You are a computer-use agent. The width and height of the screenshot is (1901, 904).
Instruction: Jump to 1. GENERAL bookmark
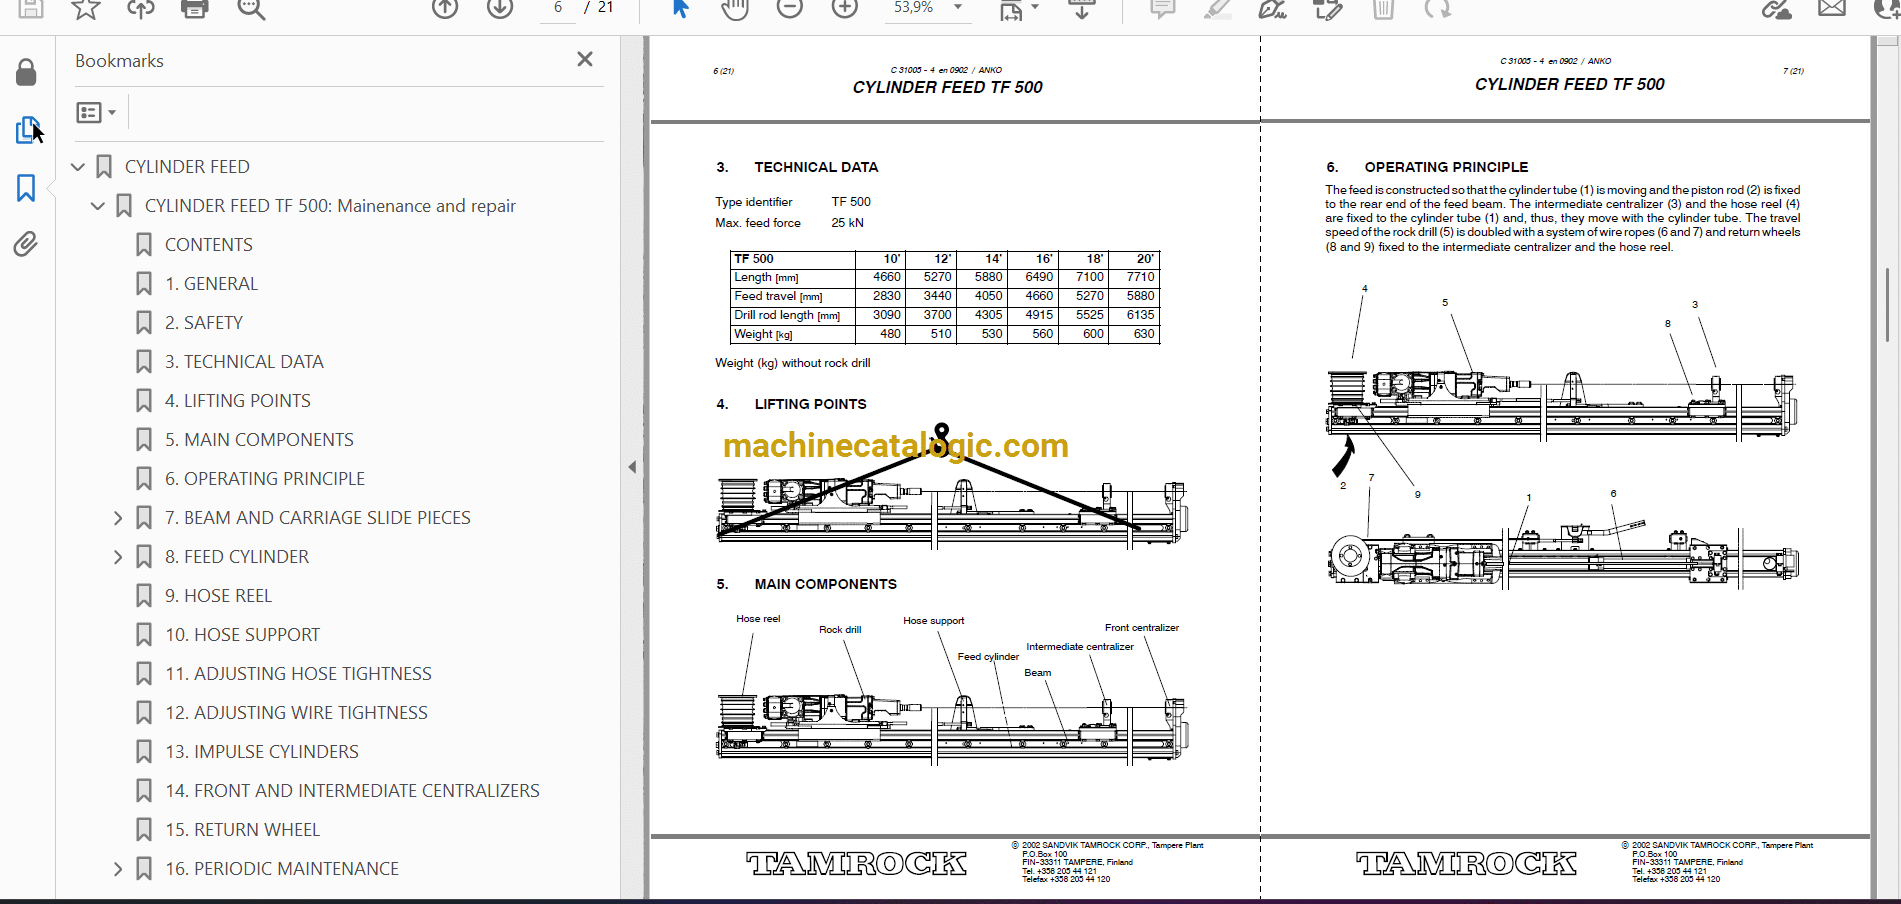[211, 284]
